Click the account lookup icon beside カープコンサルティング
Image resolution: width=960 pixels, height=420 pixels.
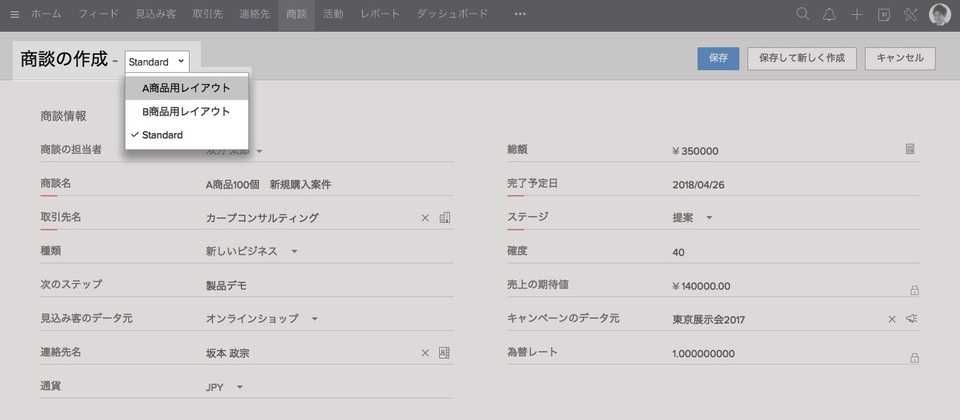(x=445, y=217)
